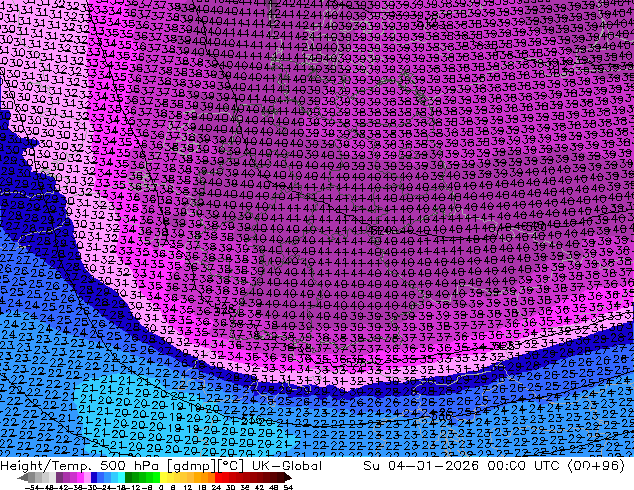This screenshot has height=490, width=634.
Task: Click the "(00+96)" forecast offset text
Action: point(596,466)
